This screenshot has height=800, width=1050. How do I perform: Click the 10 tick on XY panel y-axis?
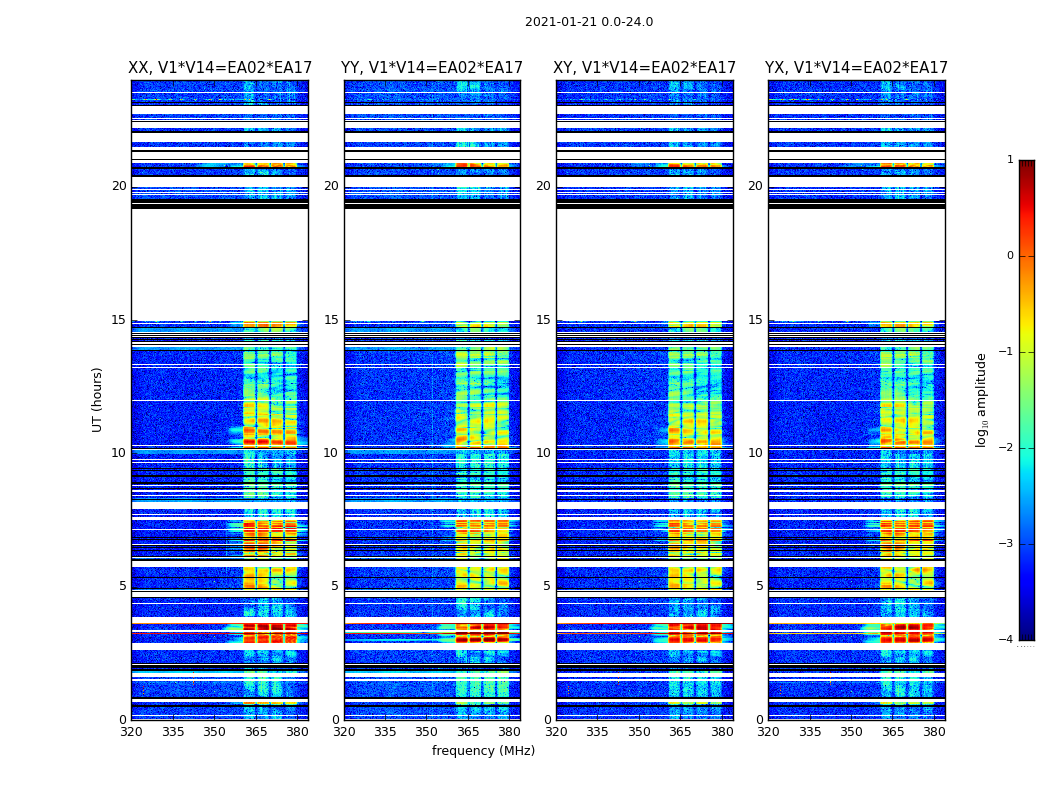543,453
